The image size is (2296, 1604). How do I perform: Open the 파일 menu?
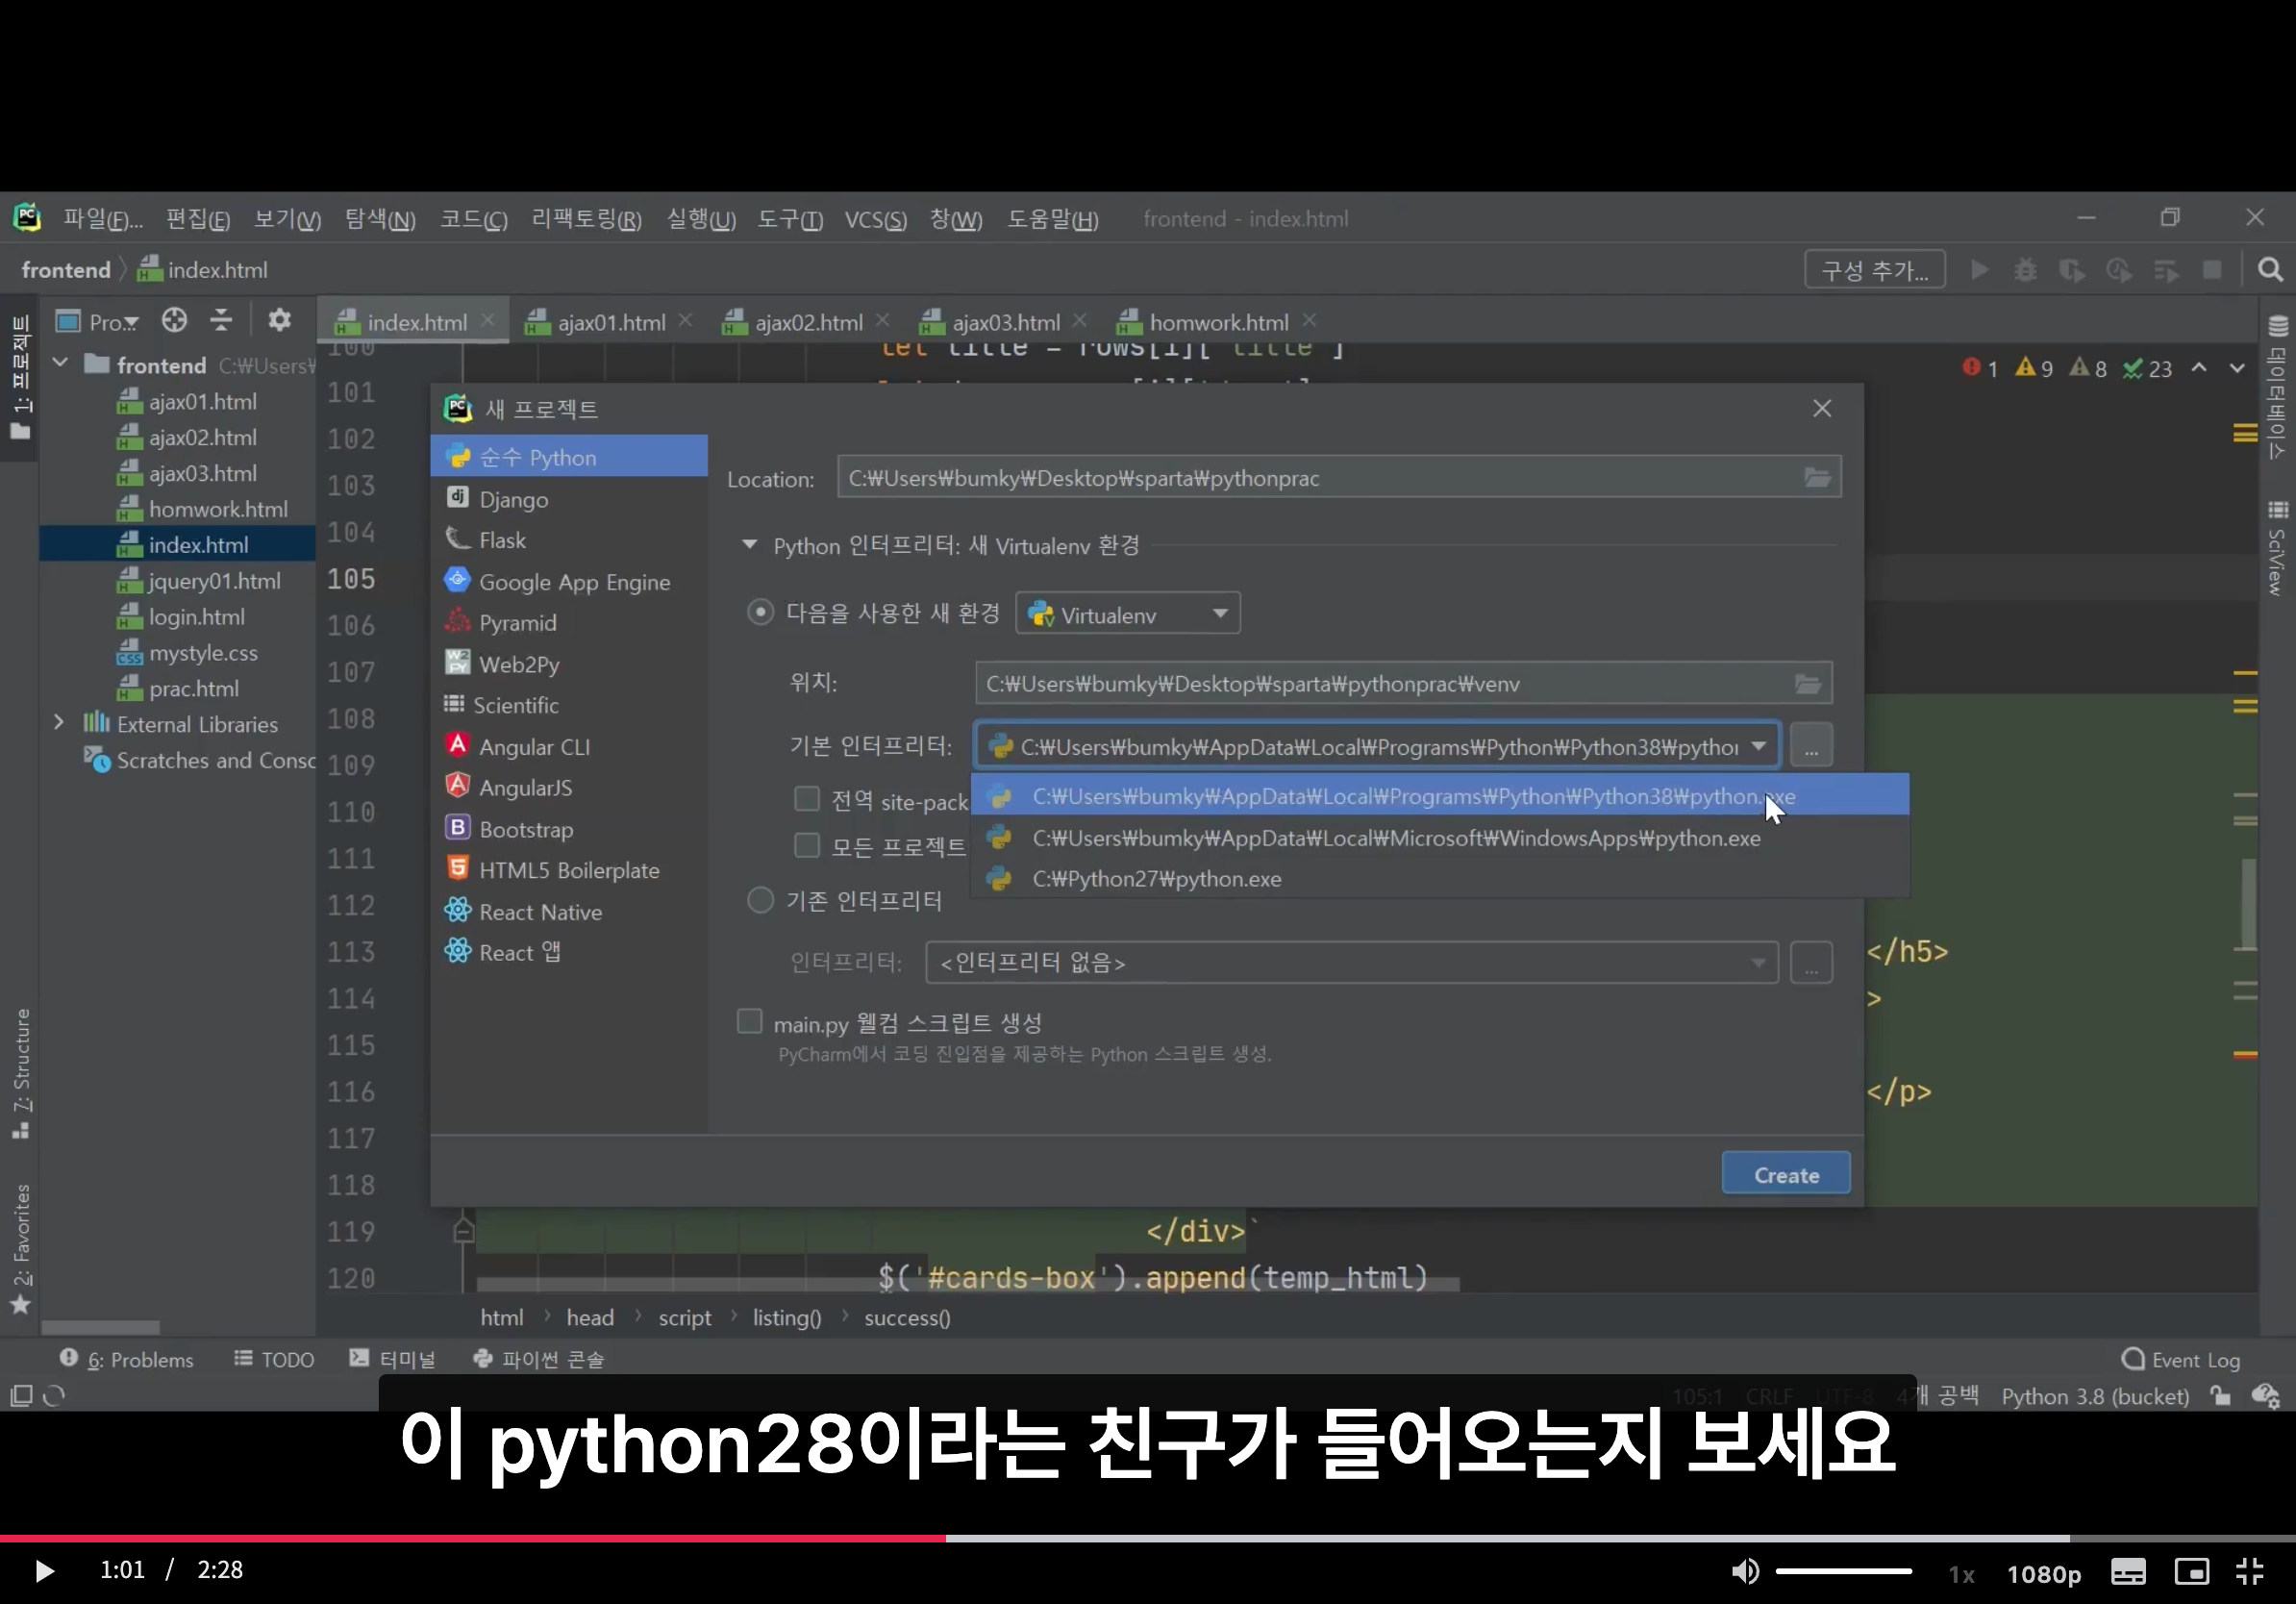[x=103, y=219]
